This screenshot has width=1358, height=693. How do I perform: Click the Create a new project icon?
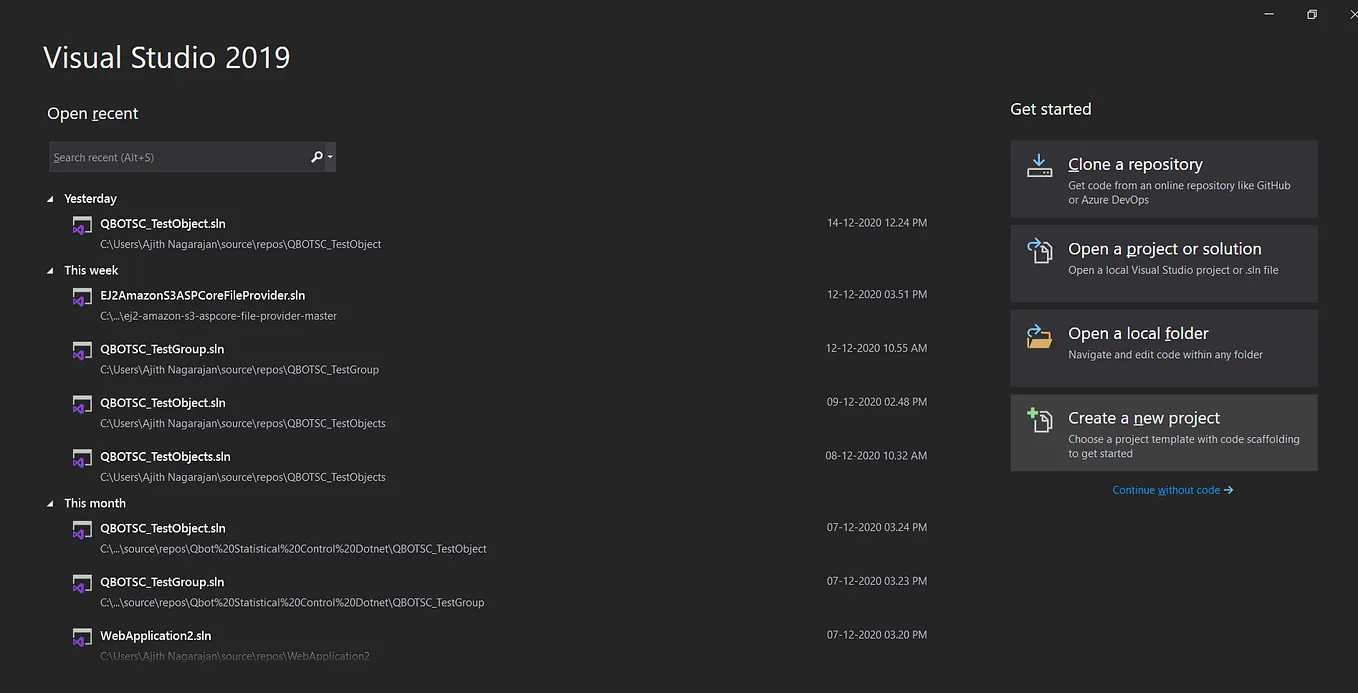1039,419
